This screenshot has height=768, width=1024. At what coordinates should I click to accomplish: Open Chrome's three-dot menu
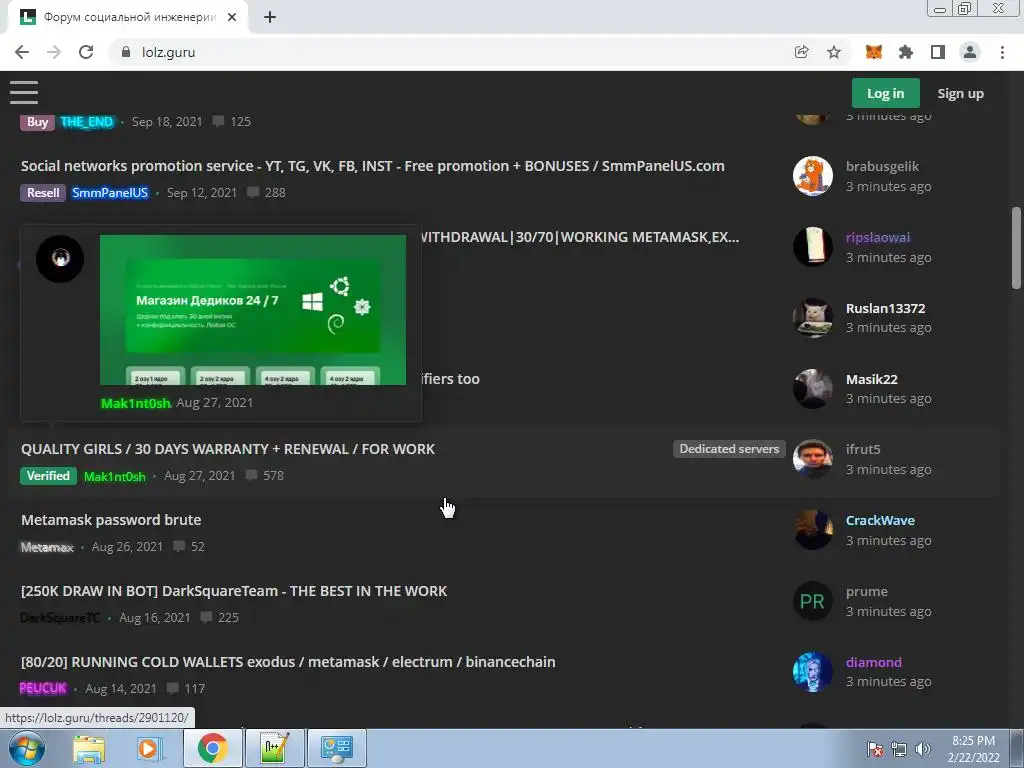pos(1002,52)
